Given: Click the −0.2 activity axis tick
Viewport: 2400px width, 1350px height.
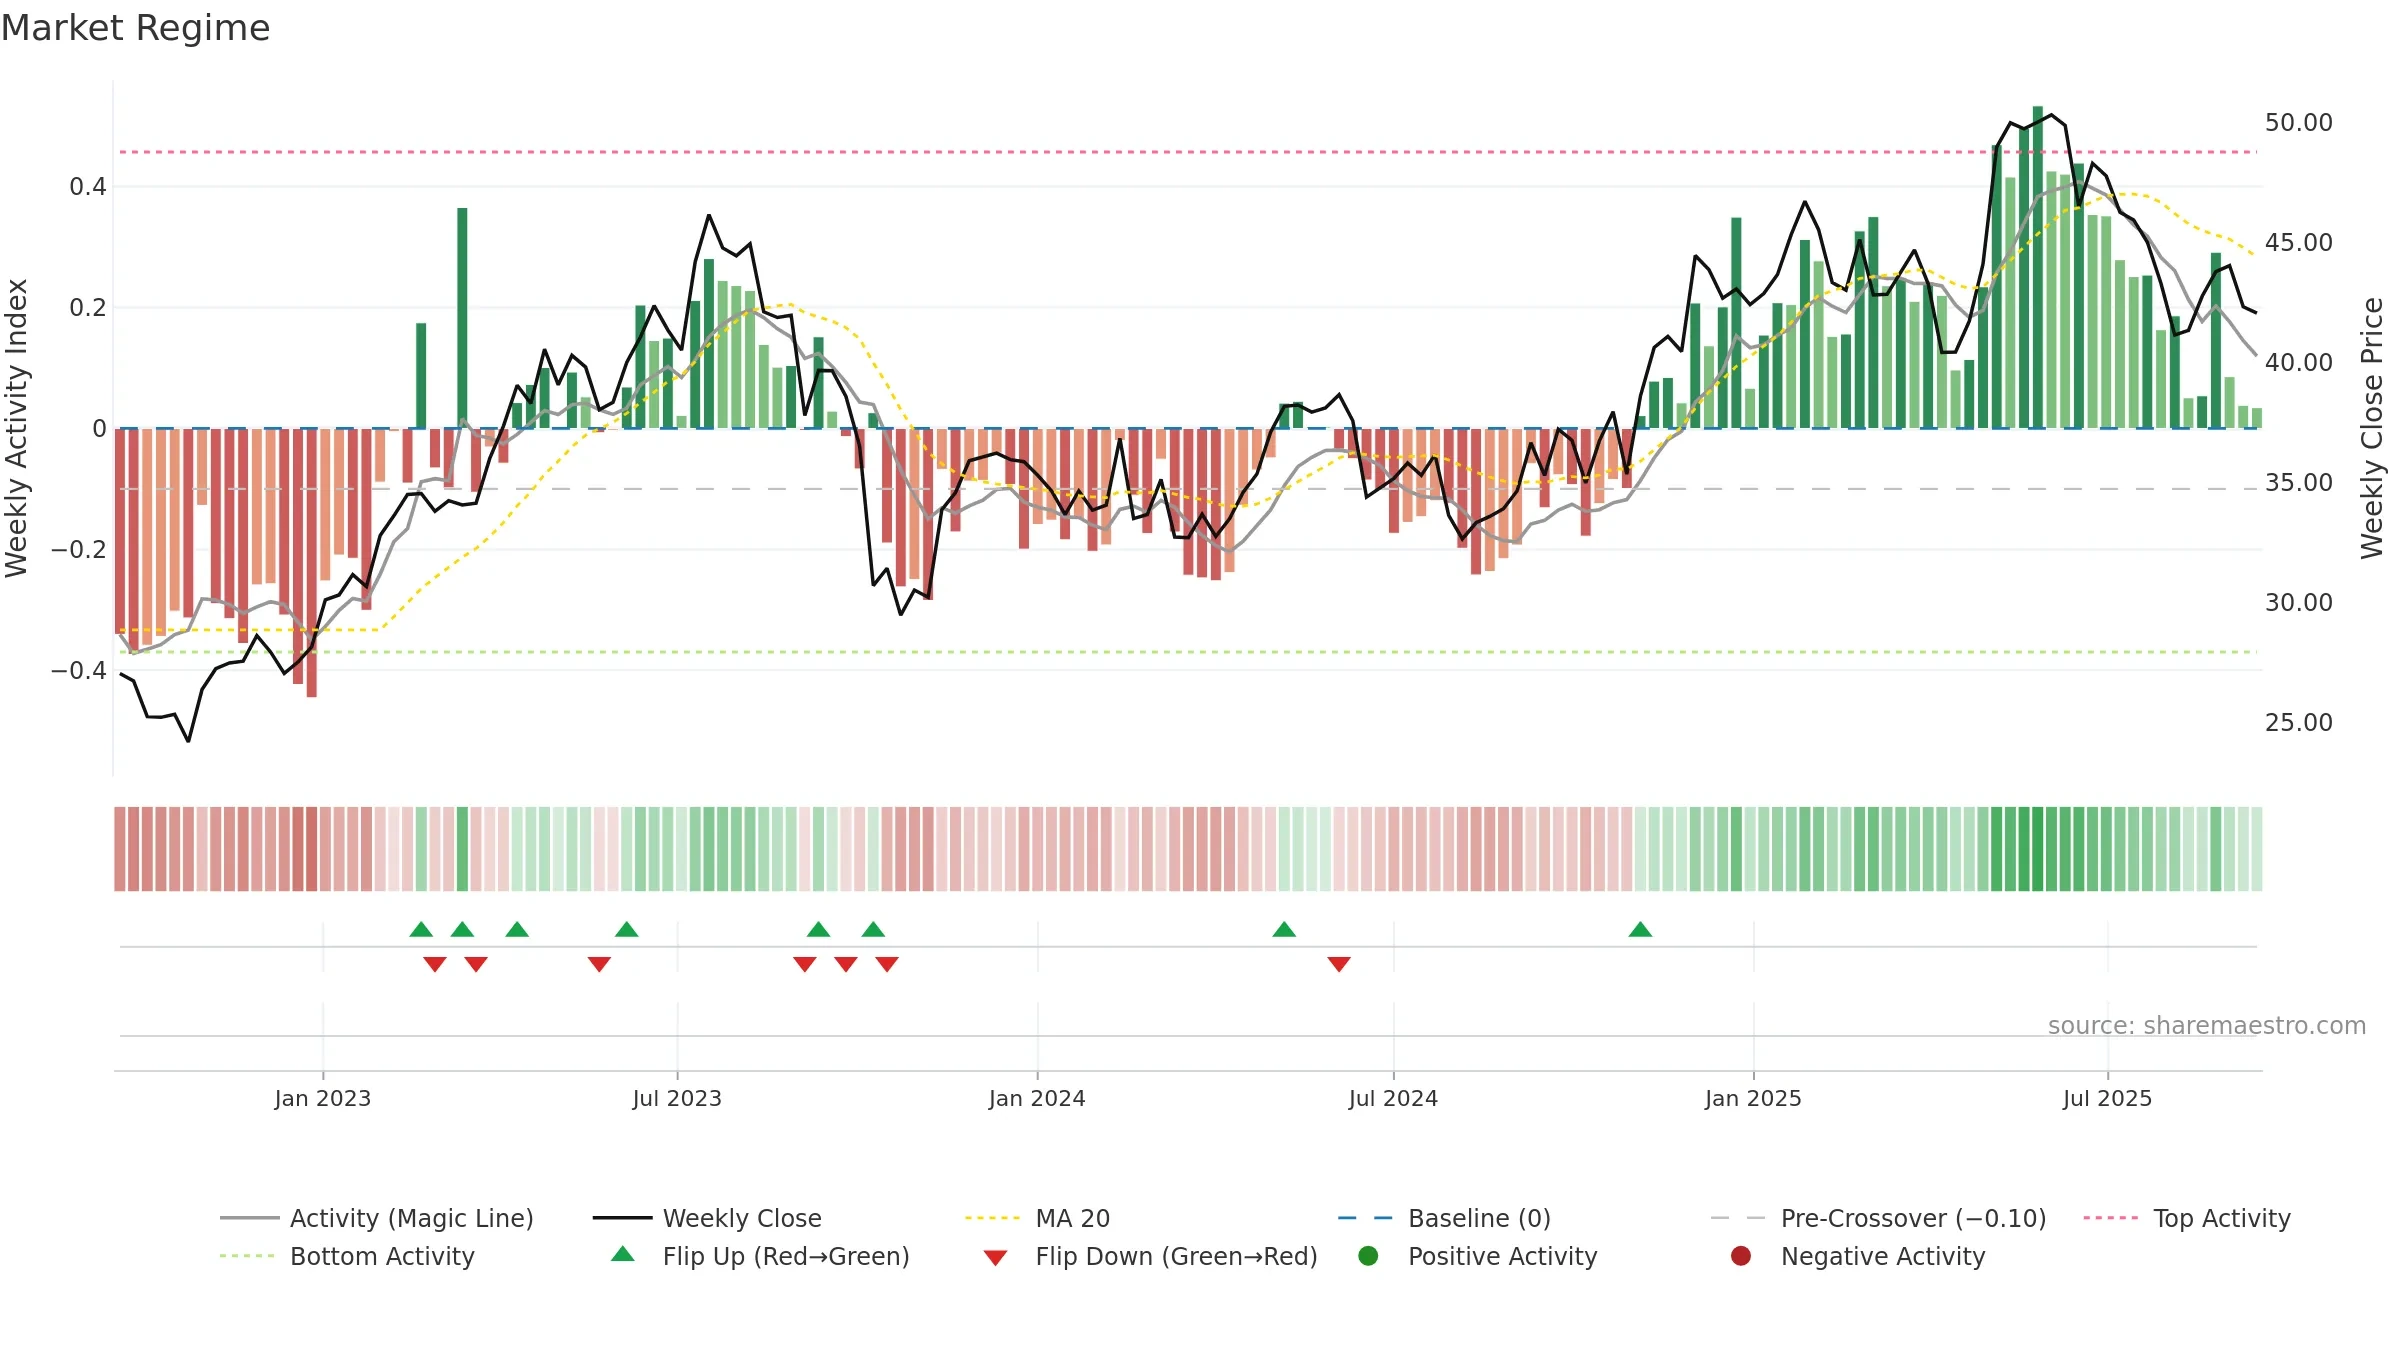Looking at the screenshot, I should [x=78, y=549].
